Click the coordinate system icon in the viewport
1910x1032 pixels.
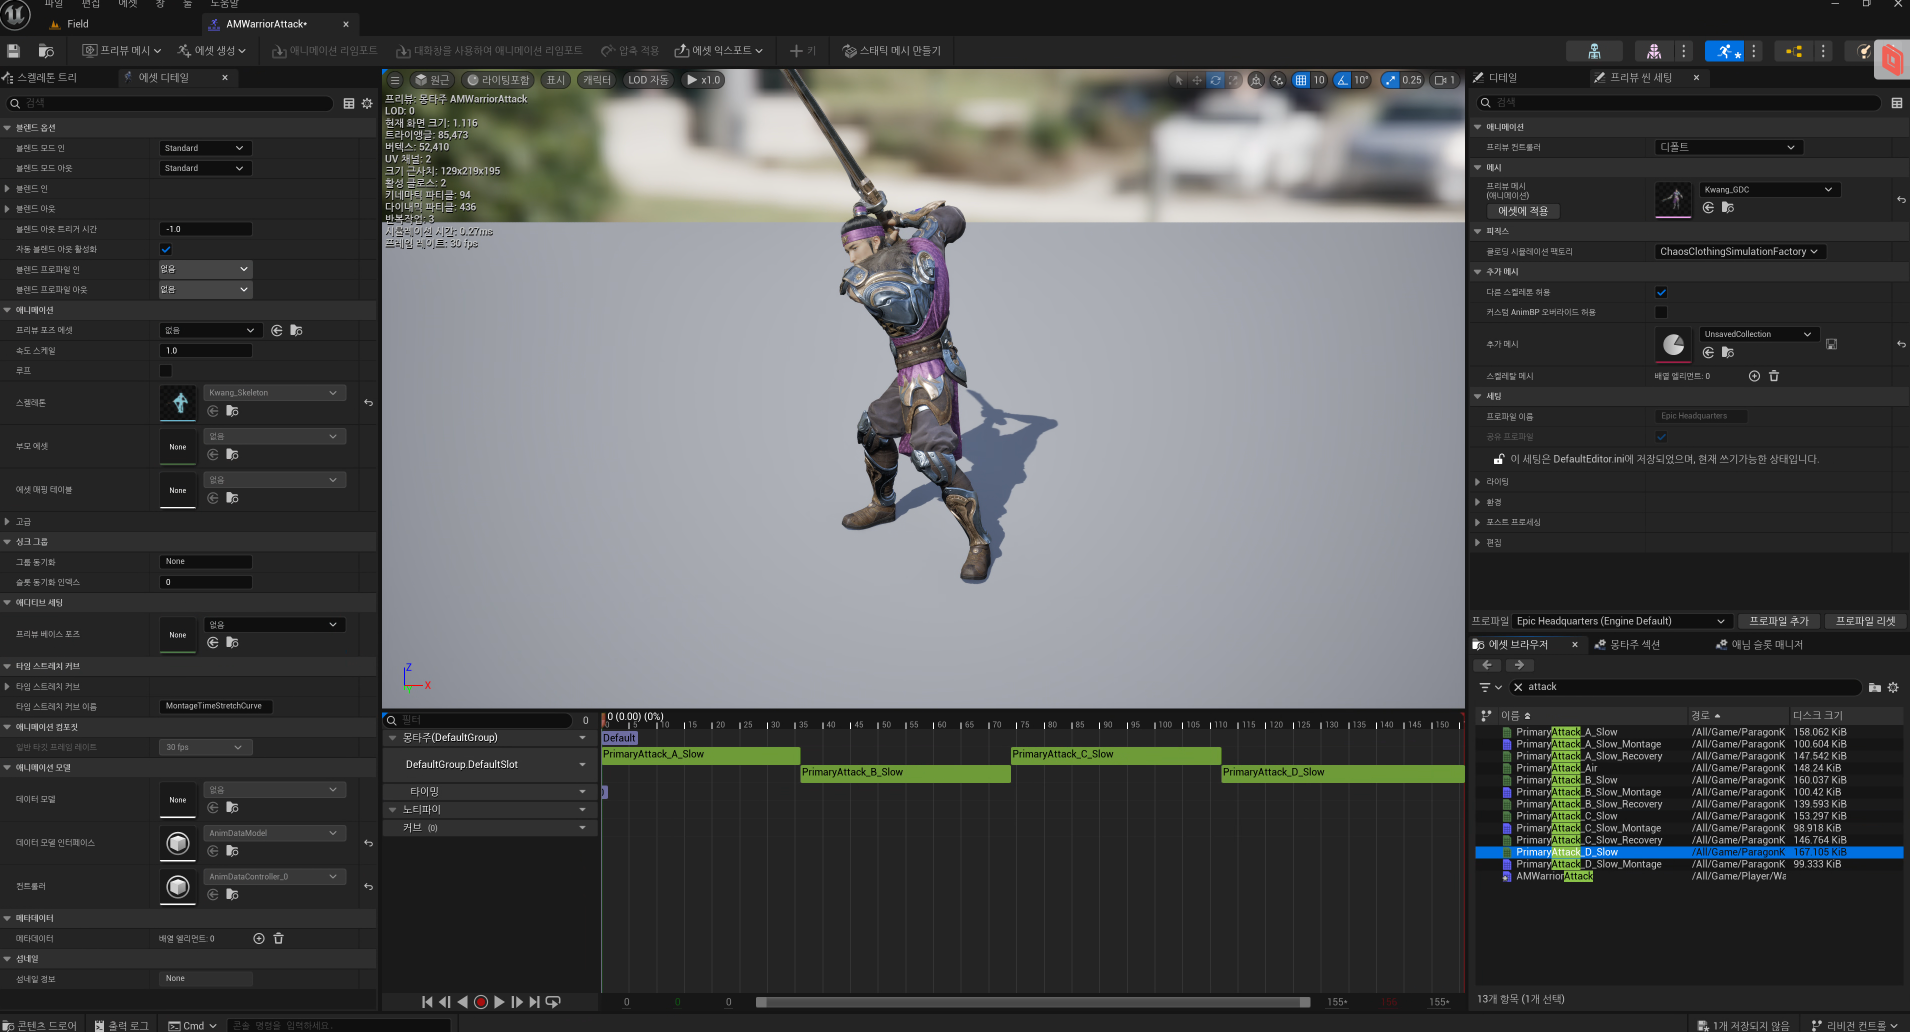[x=1256, y=80]
